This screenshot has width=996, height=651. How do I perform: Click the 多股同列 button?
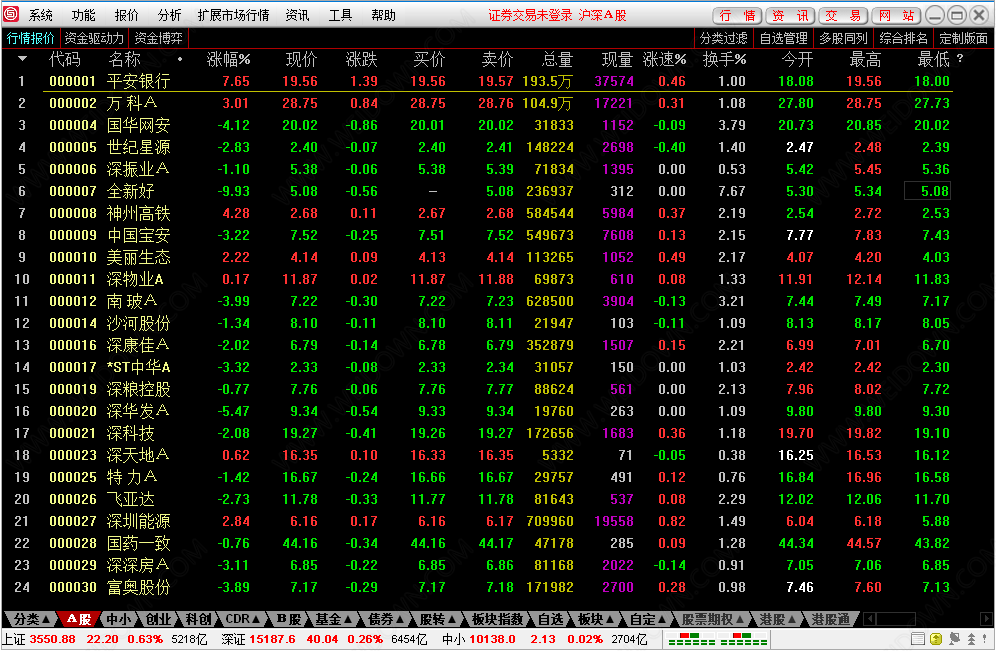tap(843, 38)
